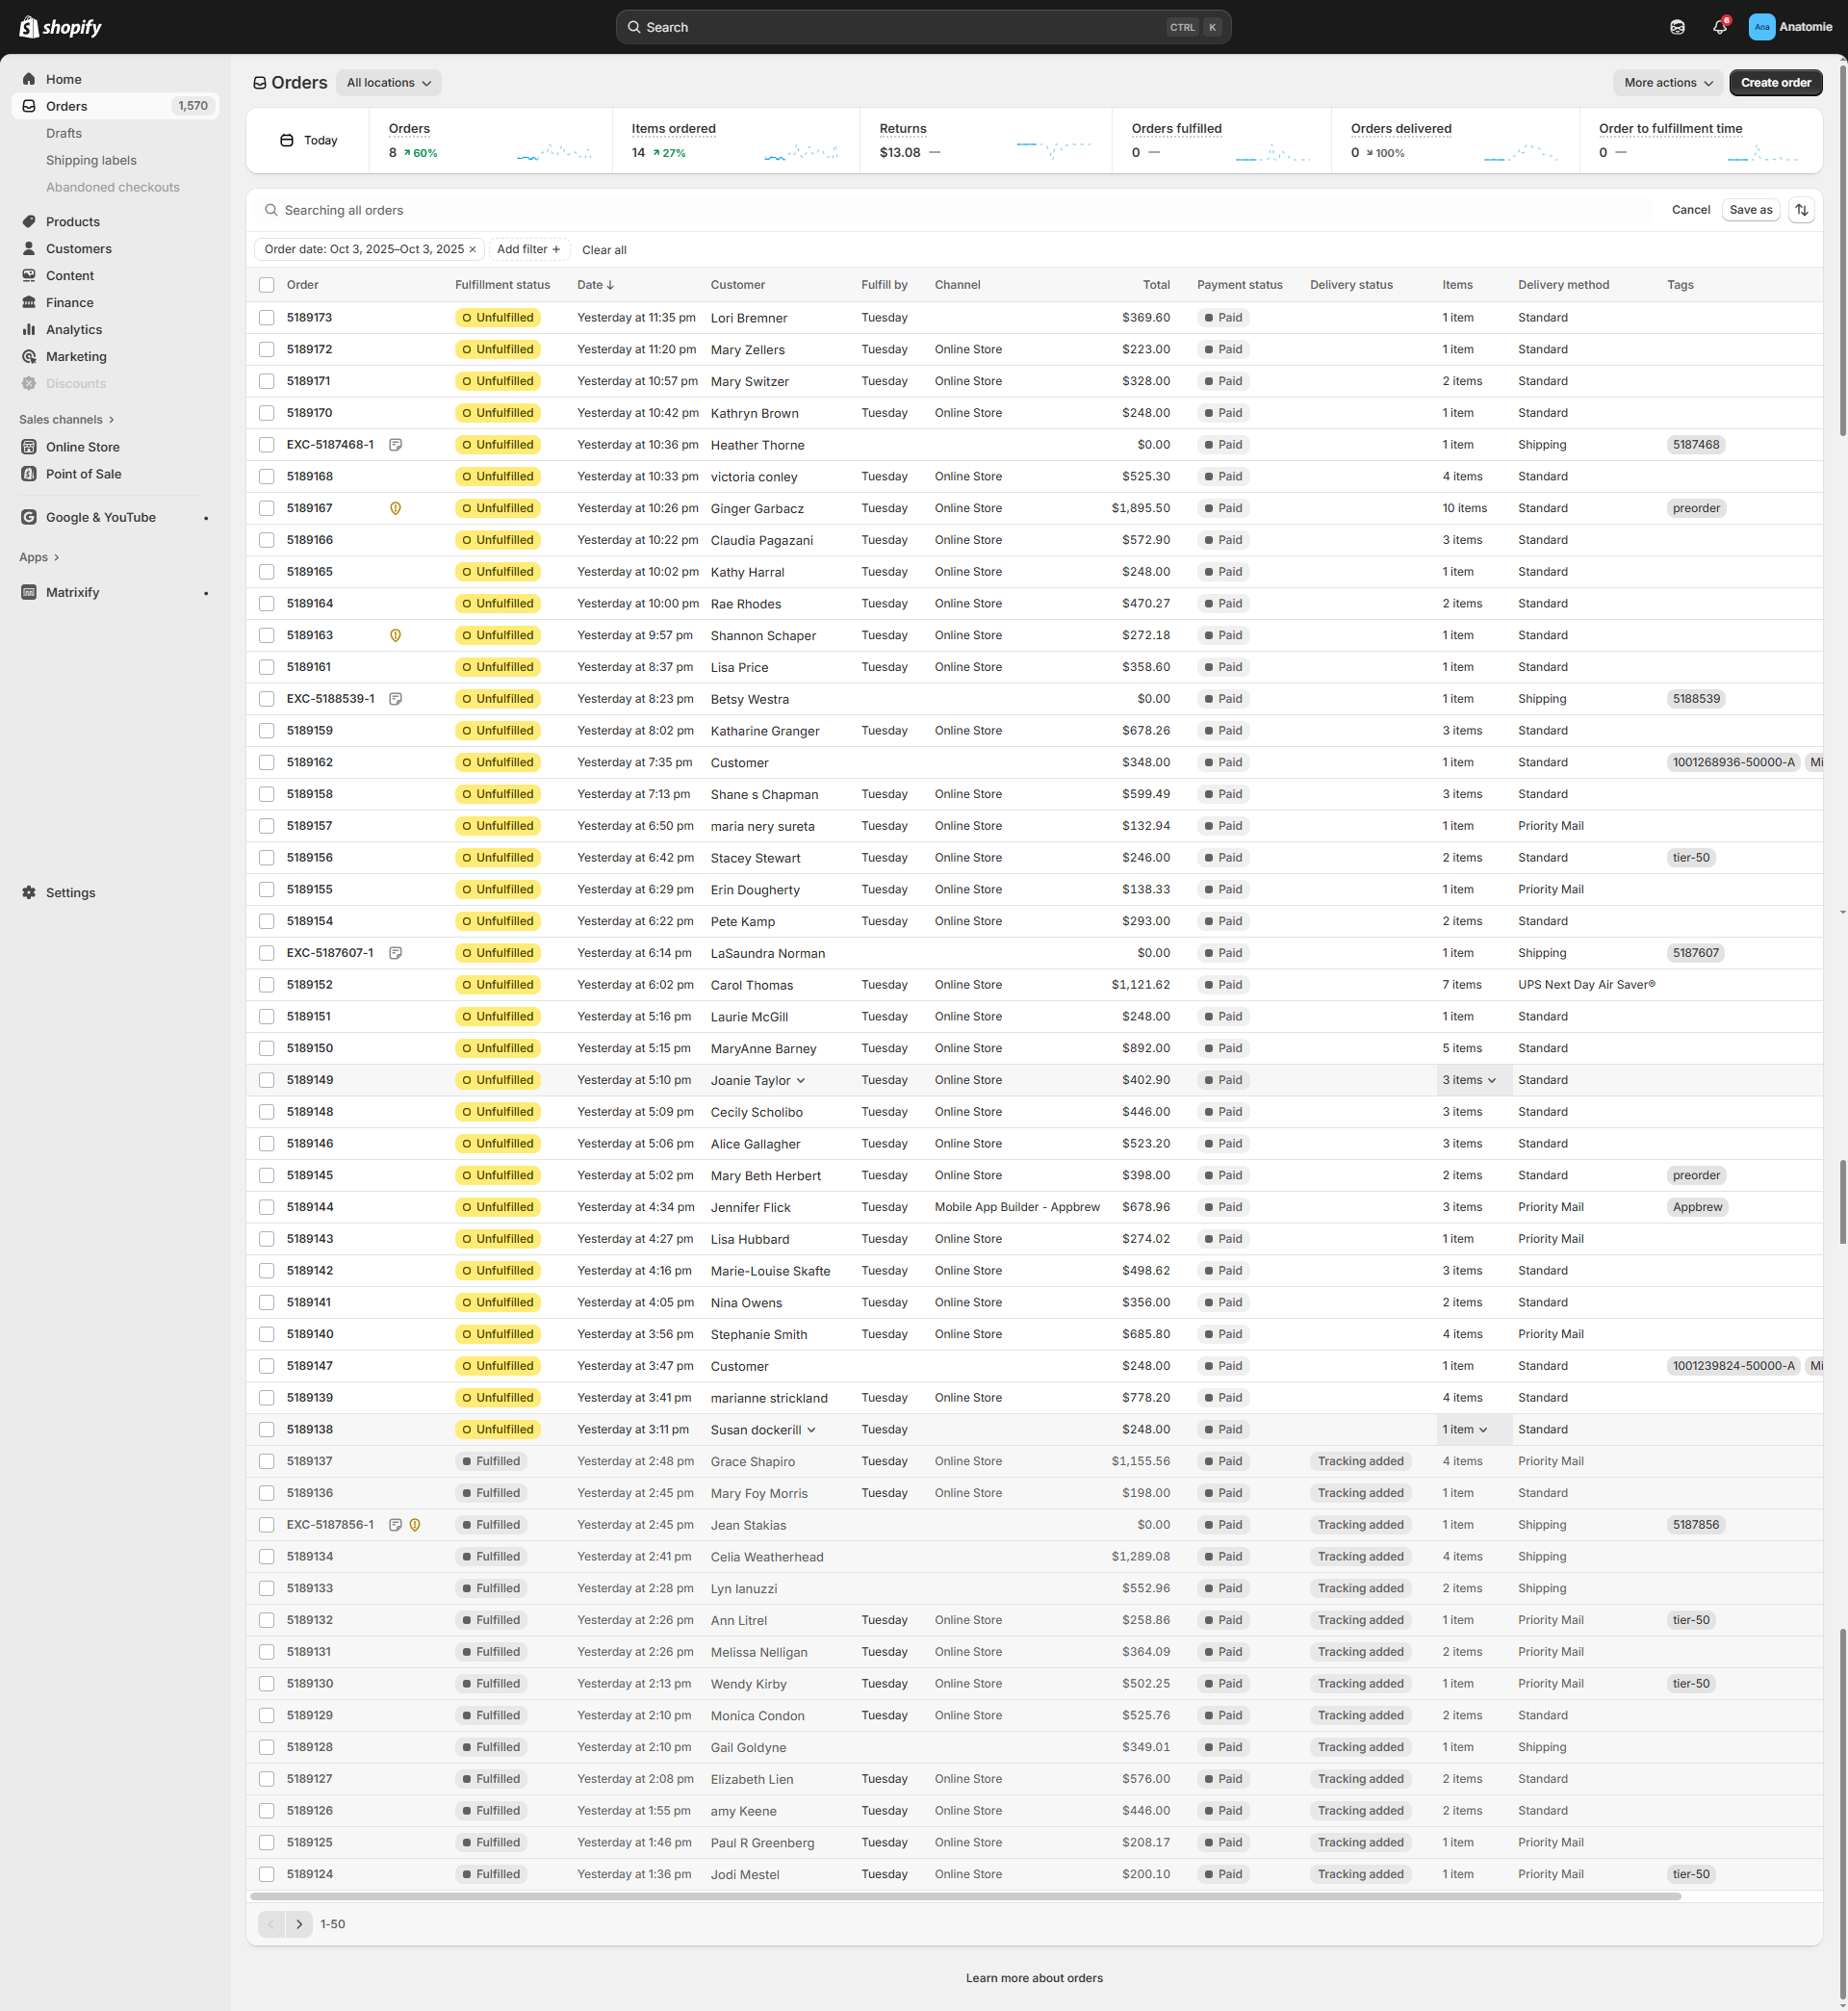Click the notifications bell icon
1848x2011 pixels.
click(1719, 27)
